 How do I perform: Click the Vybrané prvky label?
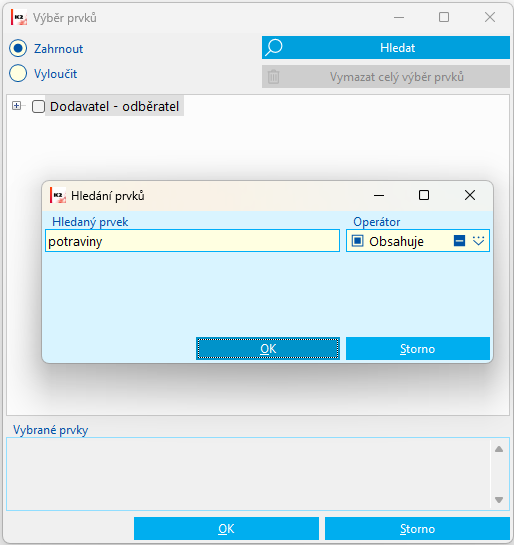(x=51, y=430)
